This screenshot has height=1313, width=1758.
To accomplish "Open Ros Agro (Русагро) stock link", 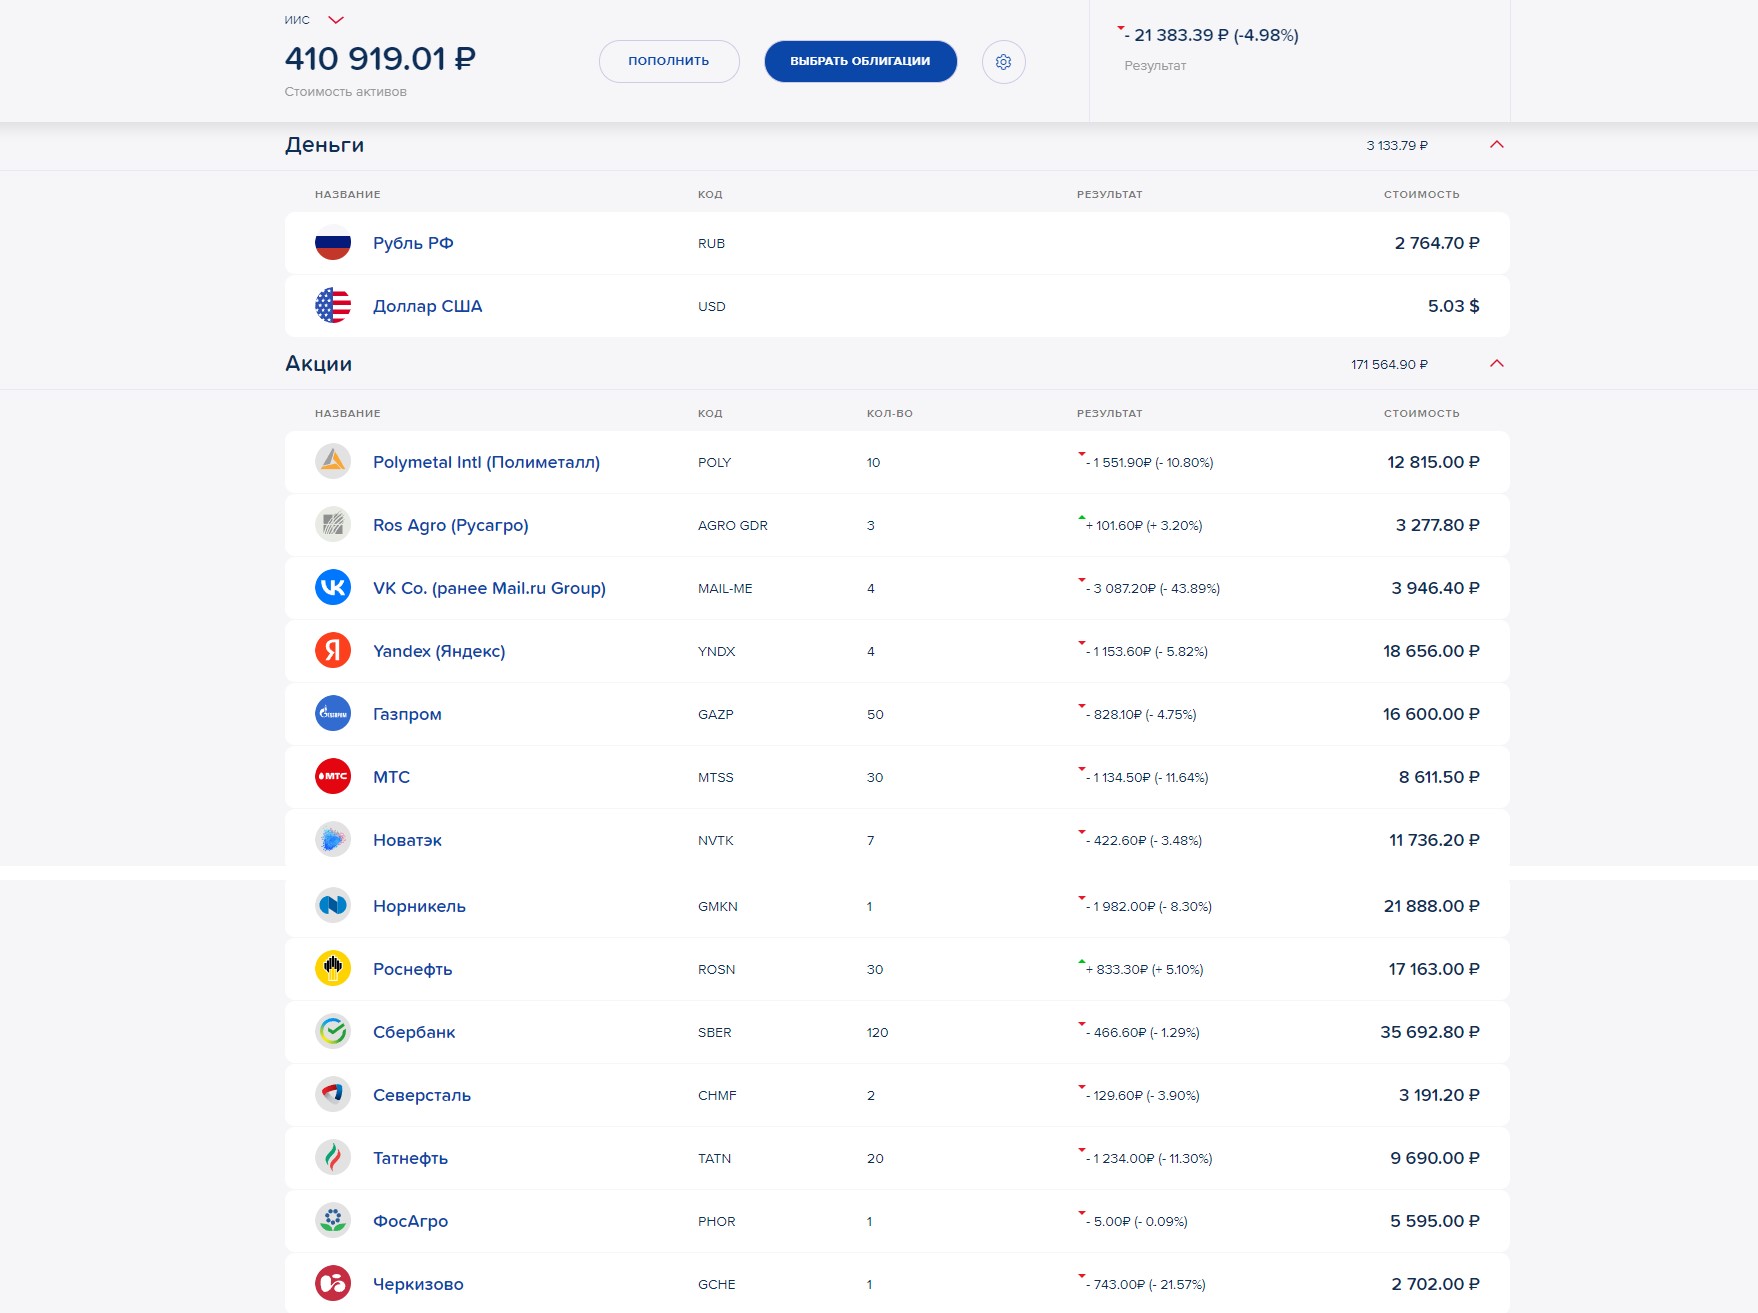I will (x=451, y=525).
